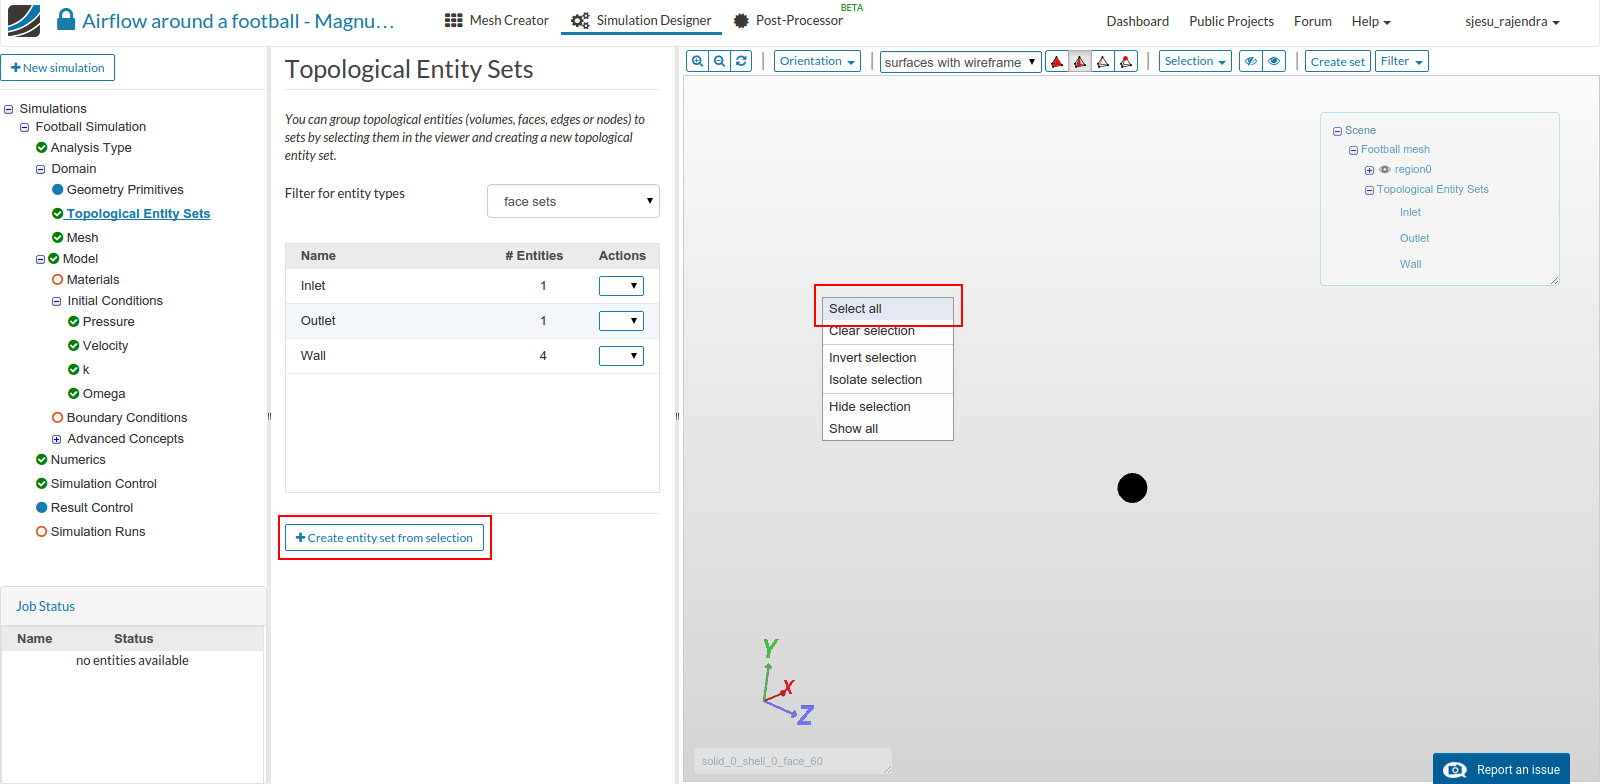Expand the Advanced Concepts node
The height and width of the screenshot is (784, 1600).
[x=57, y=440]
